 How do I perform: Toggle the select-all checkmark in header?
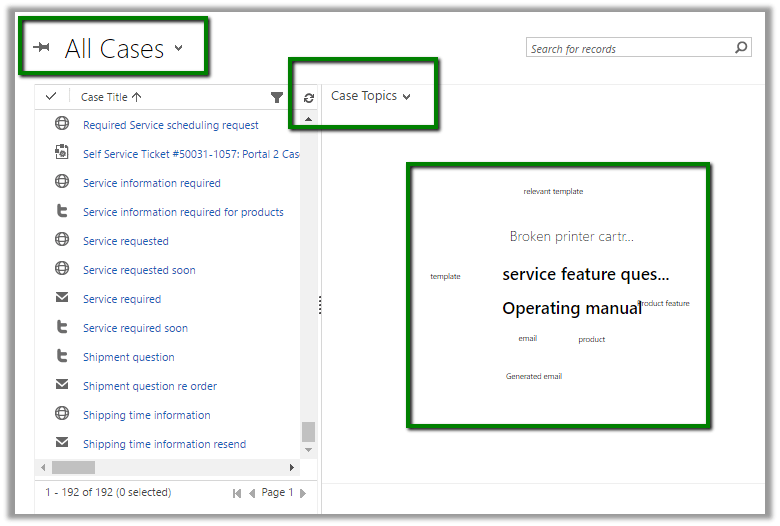[x=51, y=97]
